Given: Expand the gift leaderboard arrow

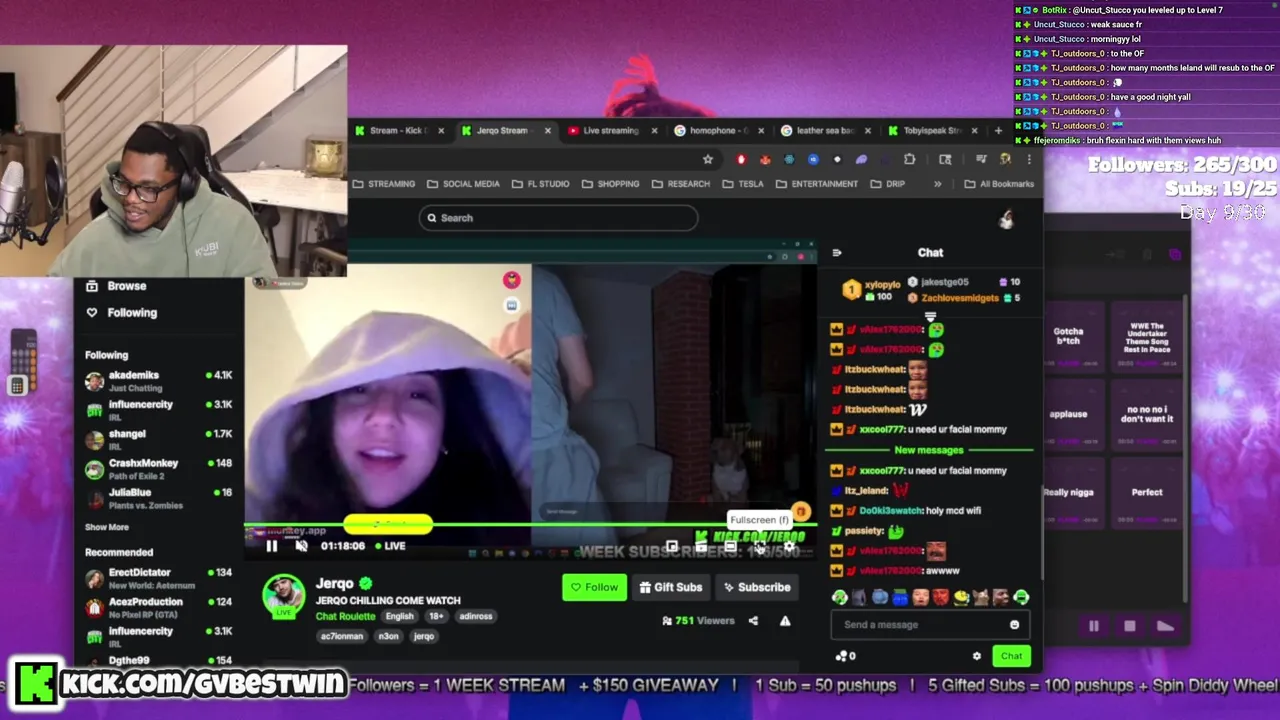Looking at the screenshot, I should pyautogui.click(x=930, y=316).
